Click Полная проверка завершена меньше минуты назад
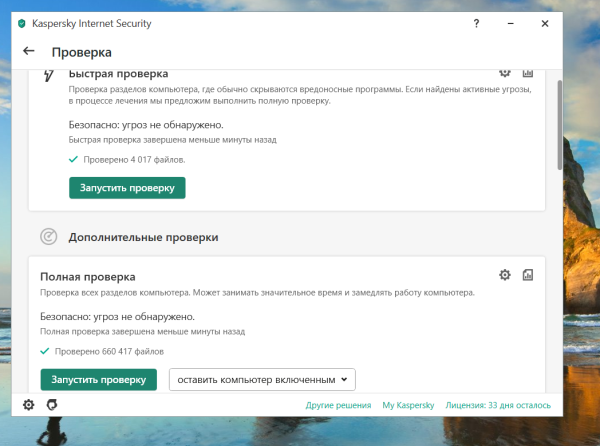The width and height of the screenshot is (600, 446). [142, 331]
